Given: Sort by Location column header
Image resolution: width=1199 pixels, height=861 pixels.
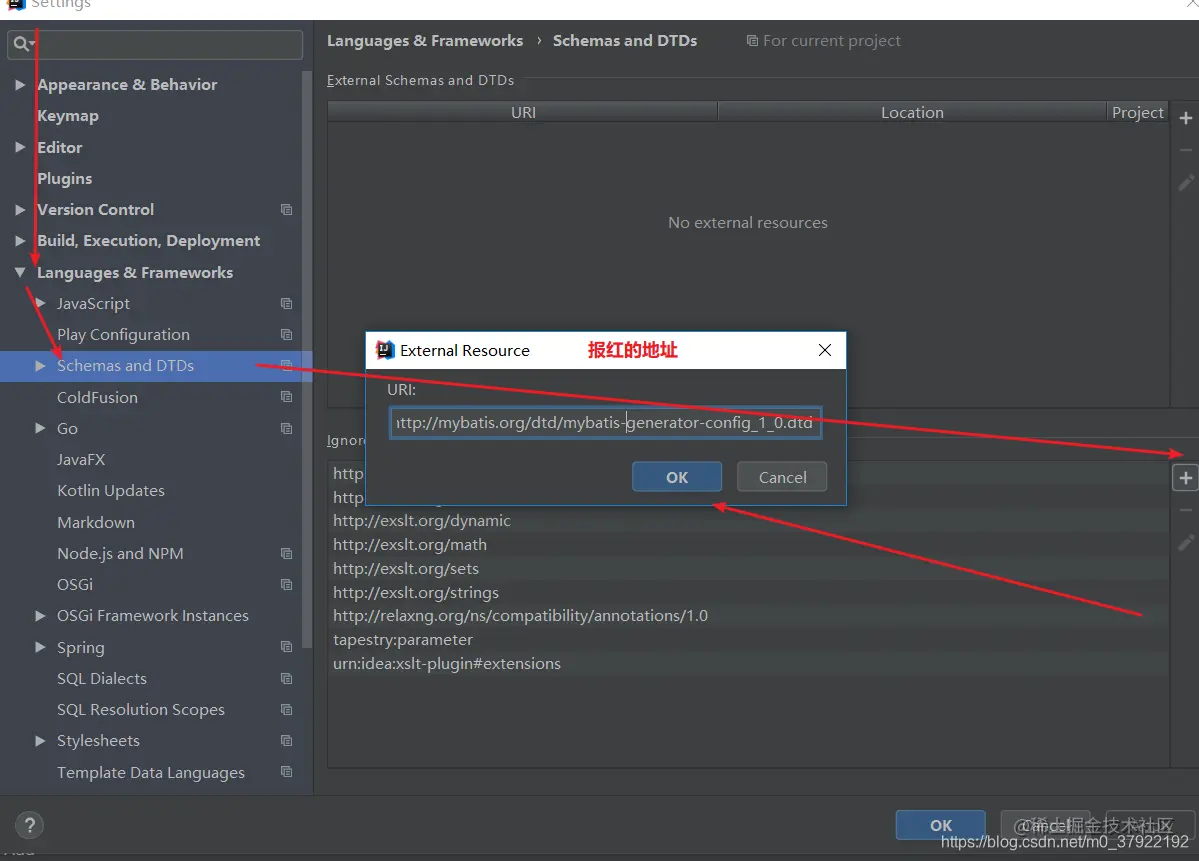Looking at the screenshot, I should point(911,112).
